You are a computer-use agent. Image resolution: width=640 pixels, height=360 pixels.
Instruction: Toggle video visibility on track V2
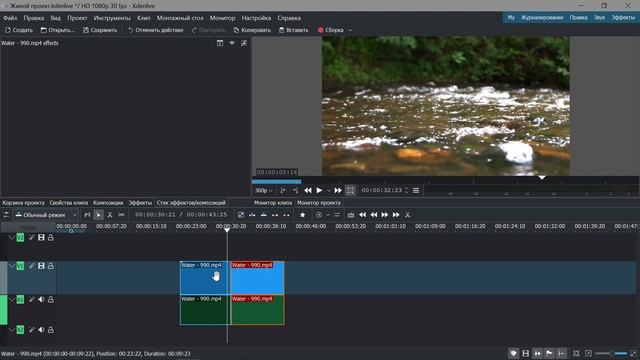[x=41, y=237]
